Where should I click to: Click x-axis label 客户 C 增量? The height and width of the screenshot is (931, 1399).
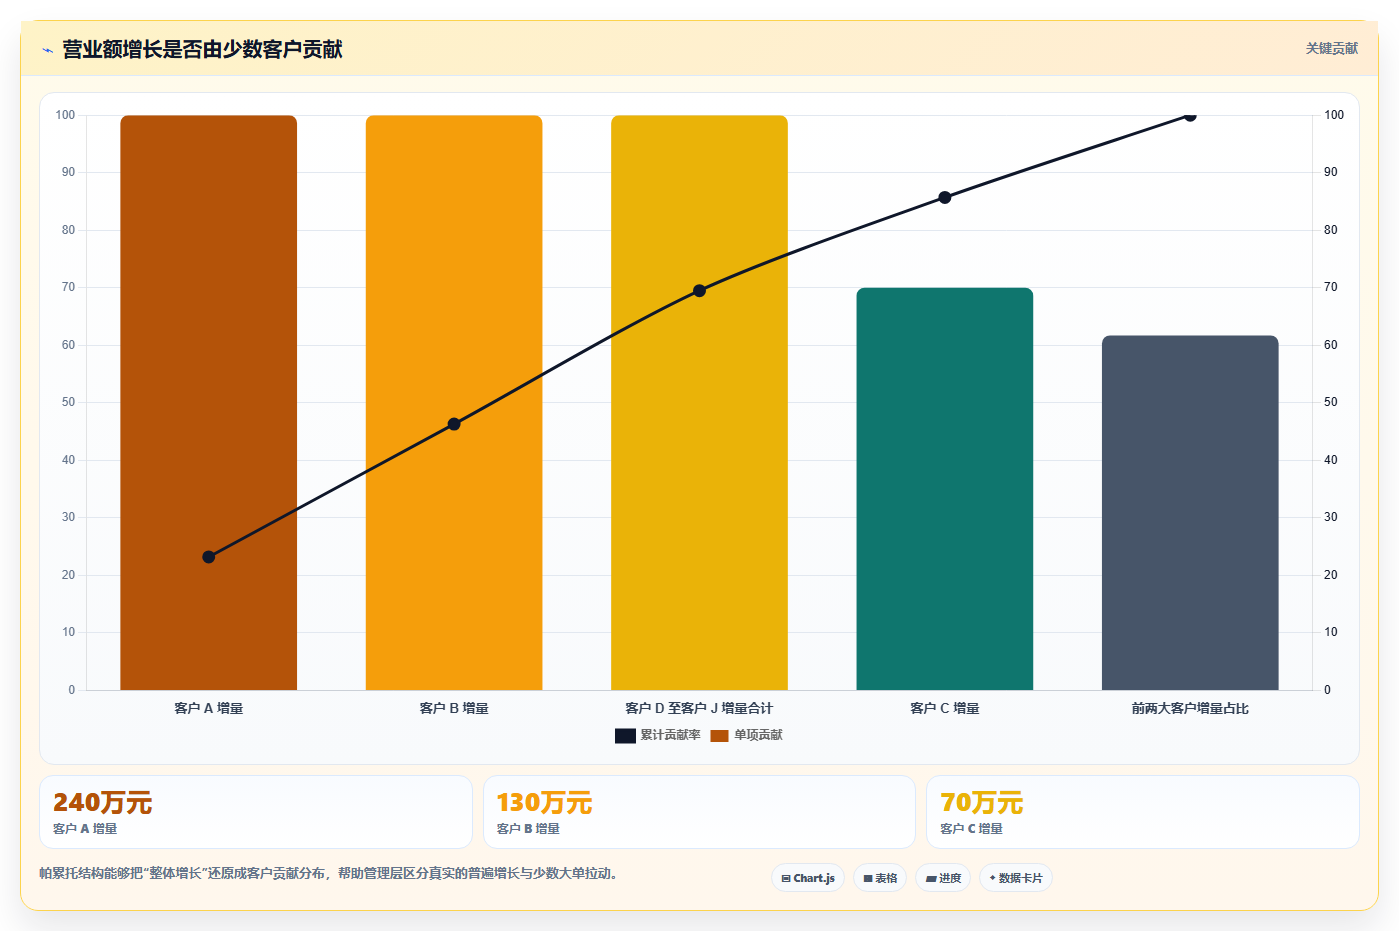pyautogui.click(x=945, y=708)
